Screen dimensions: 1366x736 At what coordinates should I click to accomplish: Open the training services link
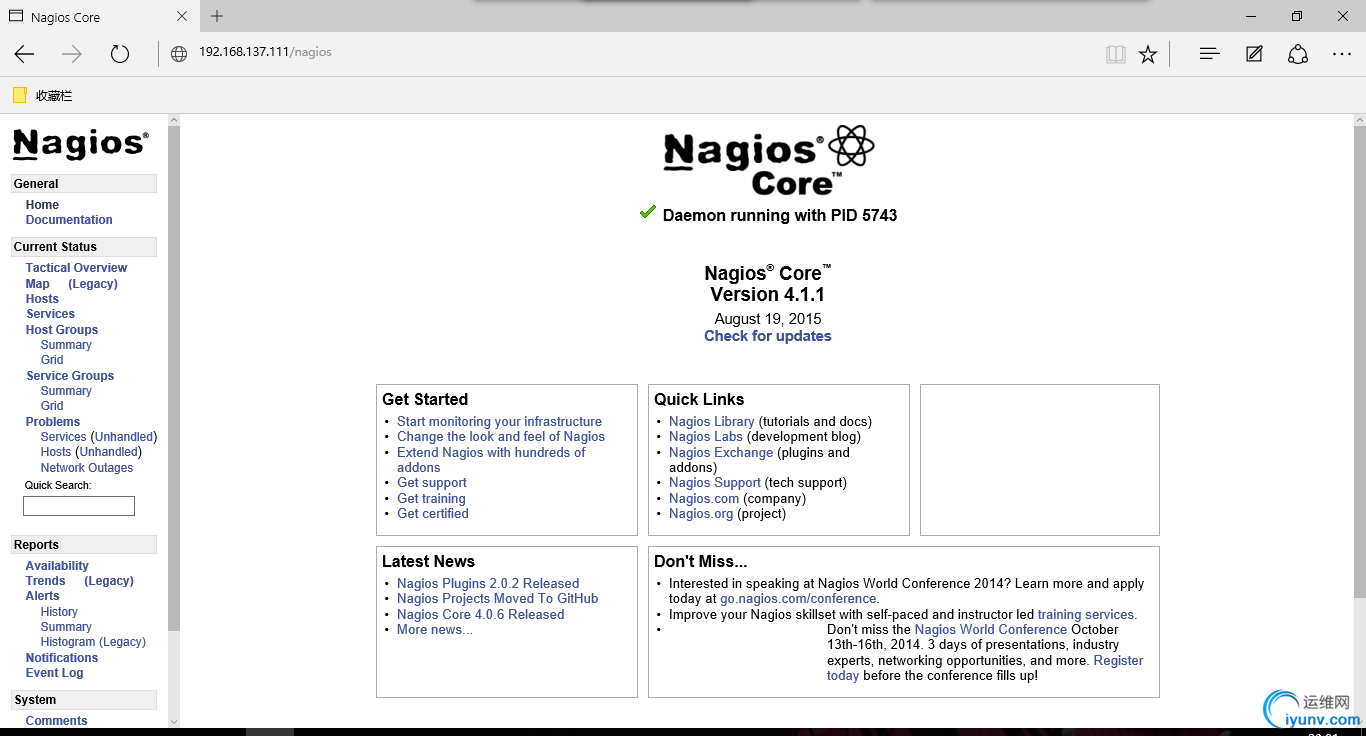[1087, 615]
